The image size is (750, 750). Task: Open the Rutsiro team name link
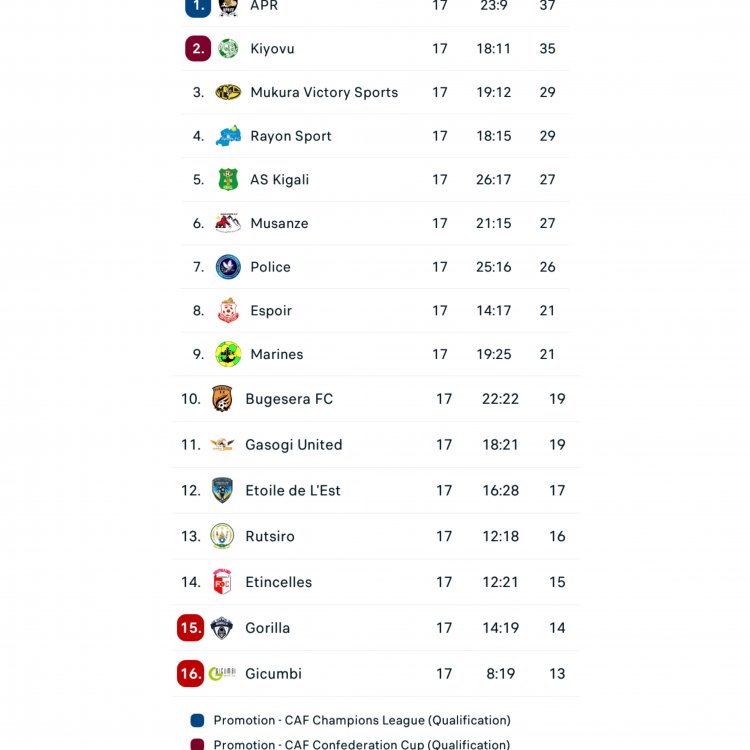click(270, 537)
